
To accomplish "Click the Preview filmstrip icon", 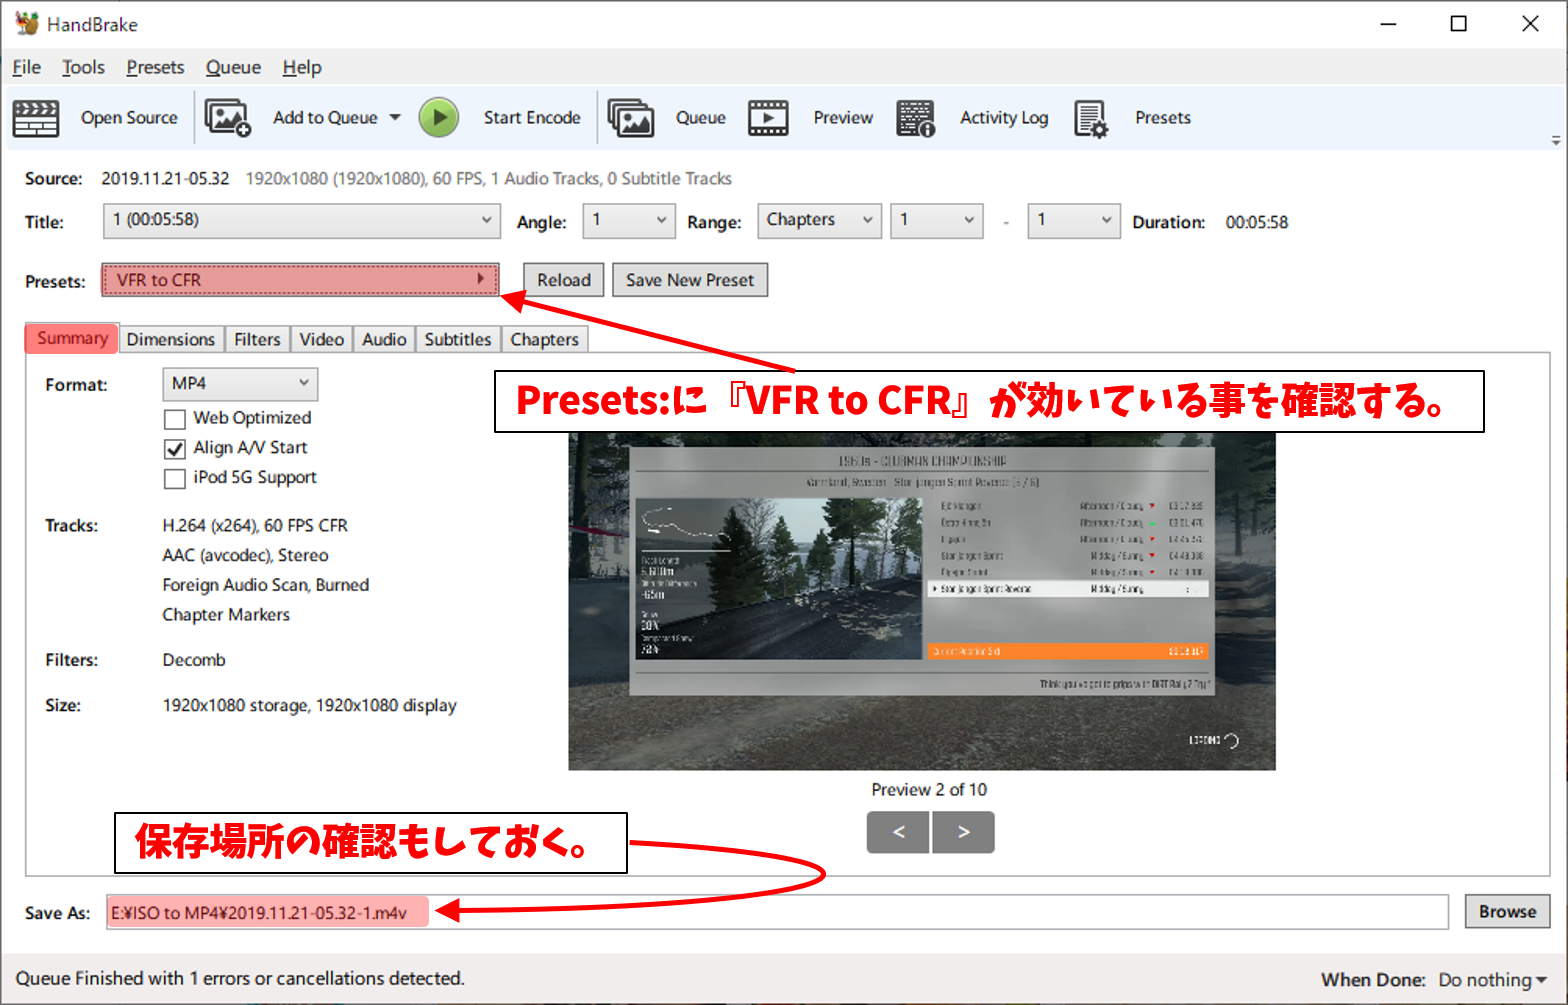I will [x=768, y=118].
